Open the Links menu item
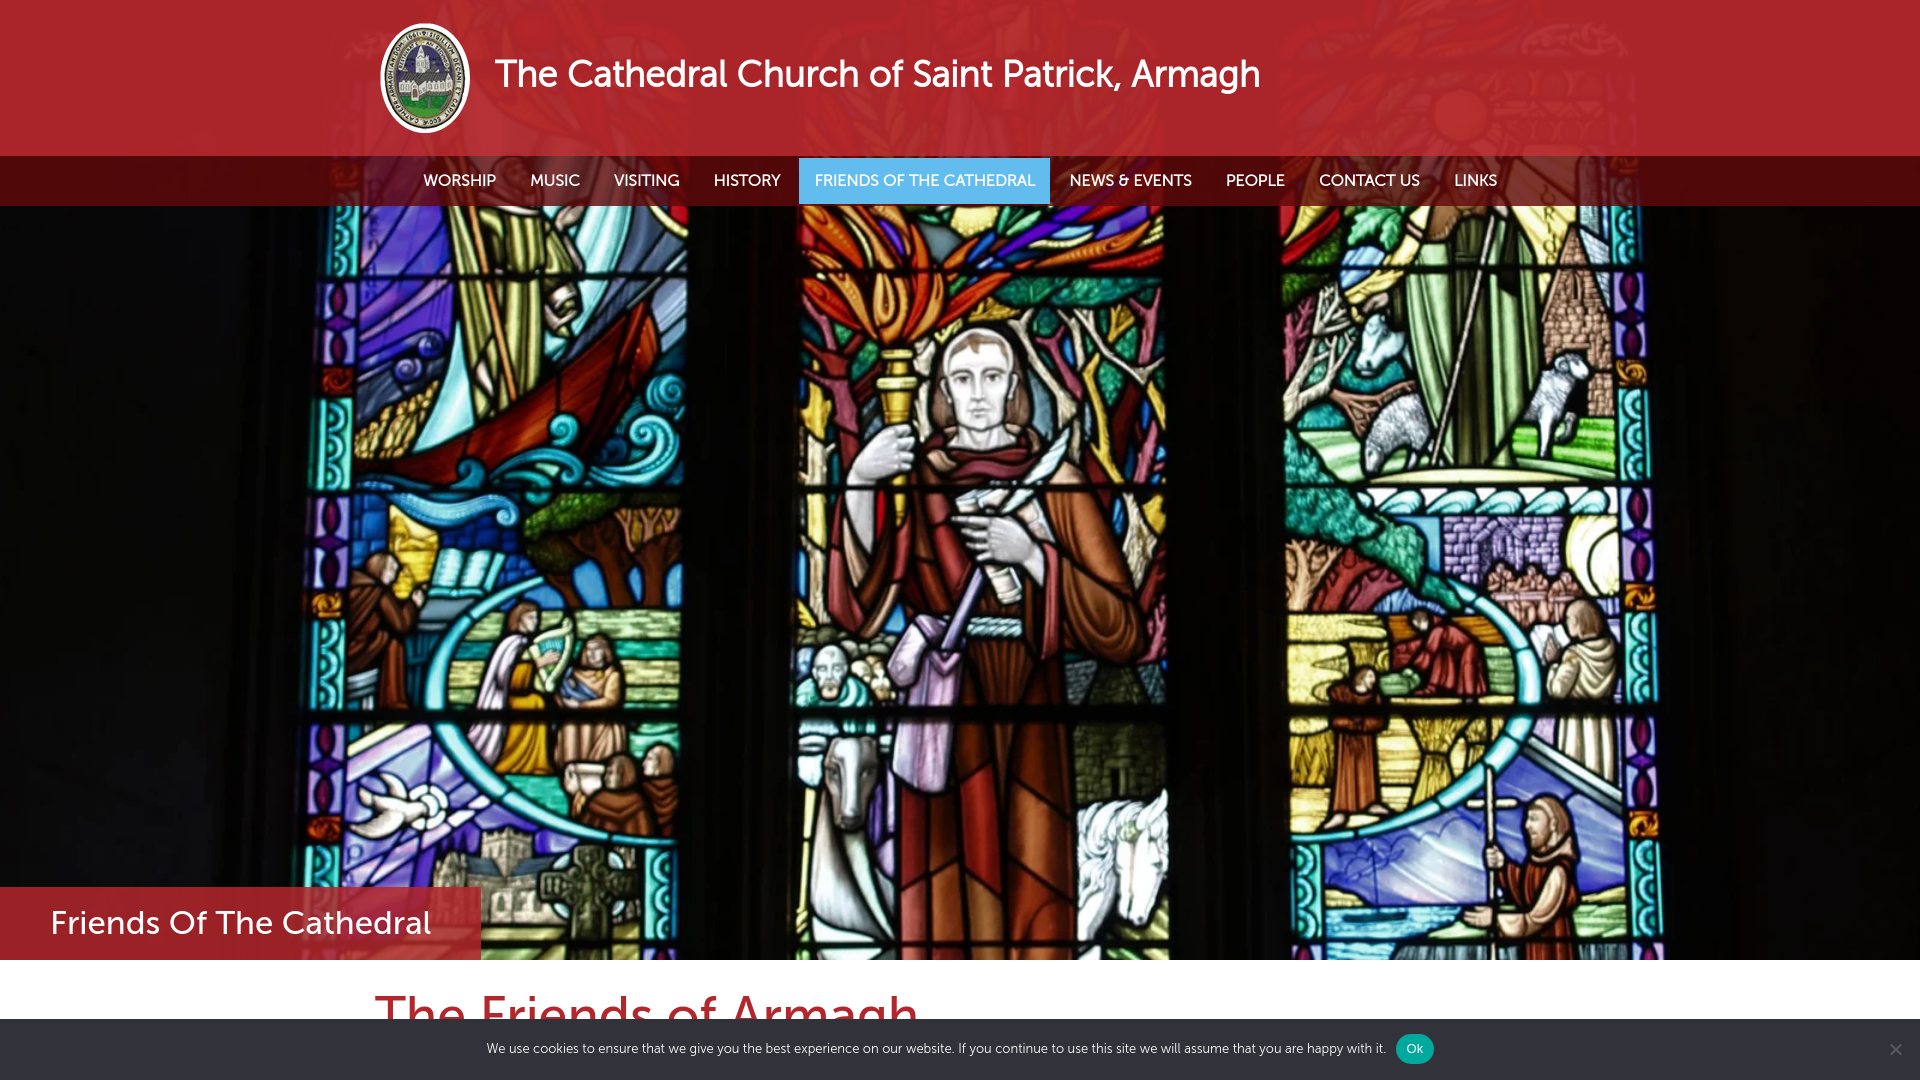This screenshot has width=1920, height=1080. click(1475, 181)
